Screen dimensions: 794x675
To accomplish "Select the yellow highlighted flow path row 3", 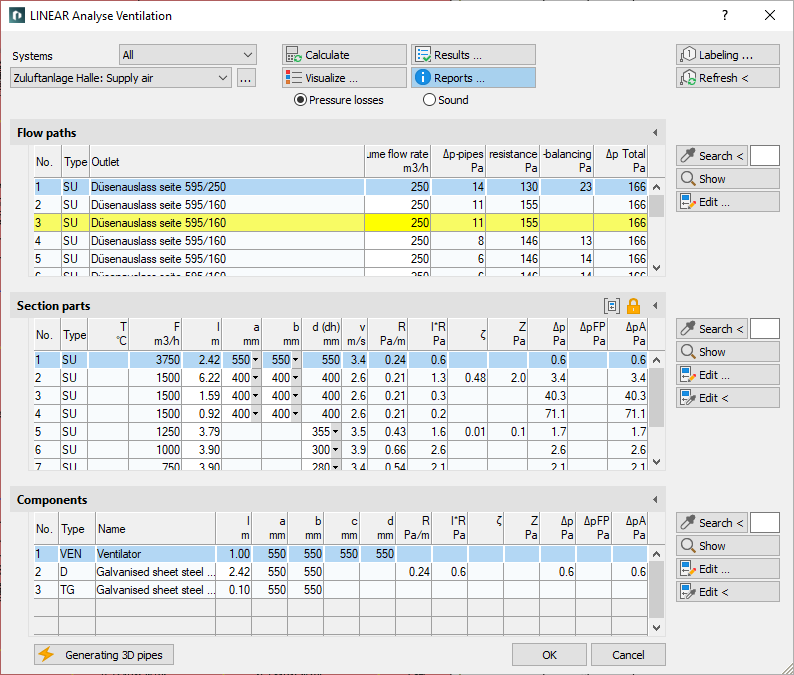I will tap(341, 223).
